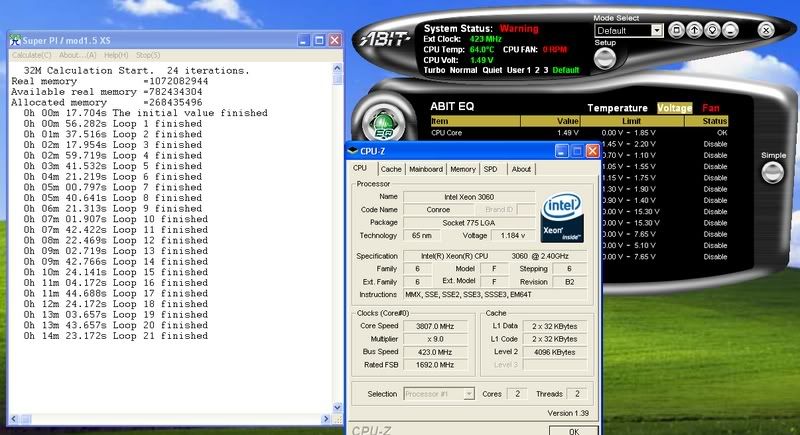Switch to the Mainboard tab in CPU-Z
Screen dimensions: 800x435
coord(426,169)
